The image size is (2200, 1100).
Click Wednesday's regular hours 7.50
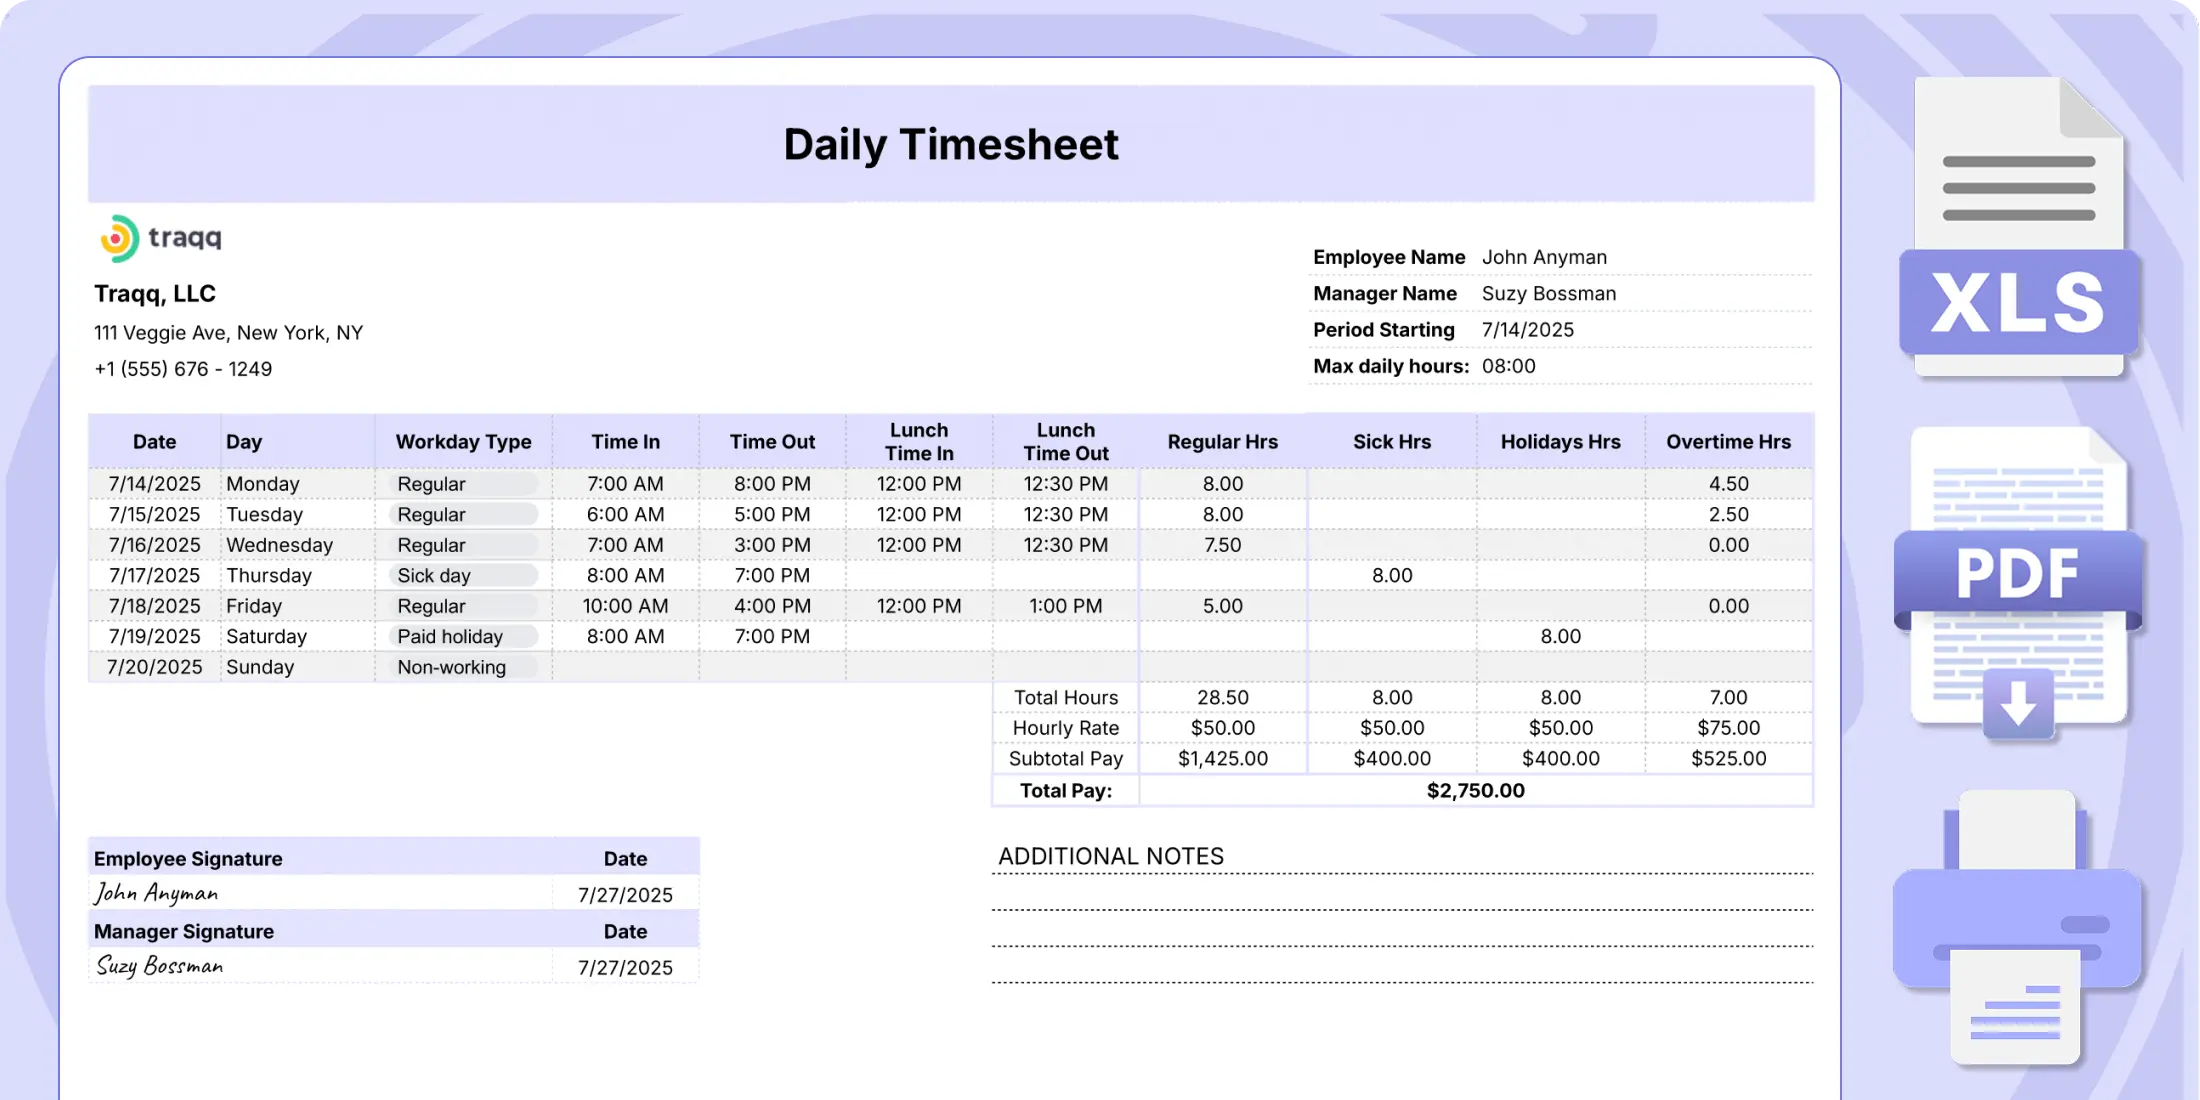coord(1222,545)
